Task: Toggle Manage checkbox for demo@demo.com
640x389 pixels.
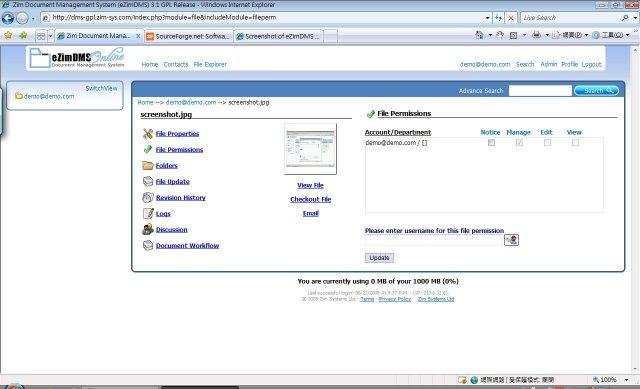Action: click(x=519, y=142)
